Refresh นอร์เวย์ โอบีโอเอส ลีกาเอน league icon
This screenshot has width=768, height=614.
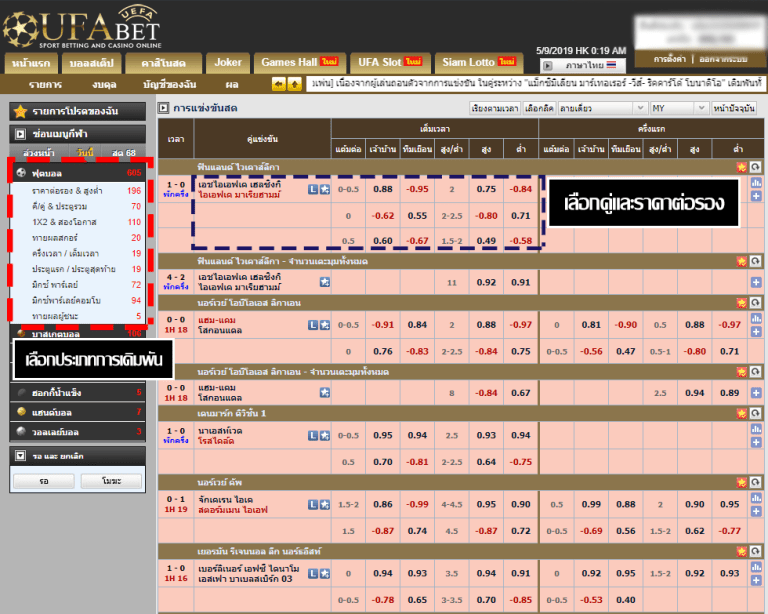(x=755, y=303)
